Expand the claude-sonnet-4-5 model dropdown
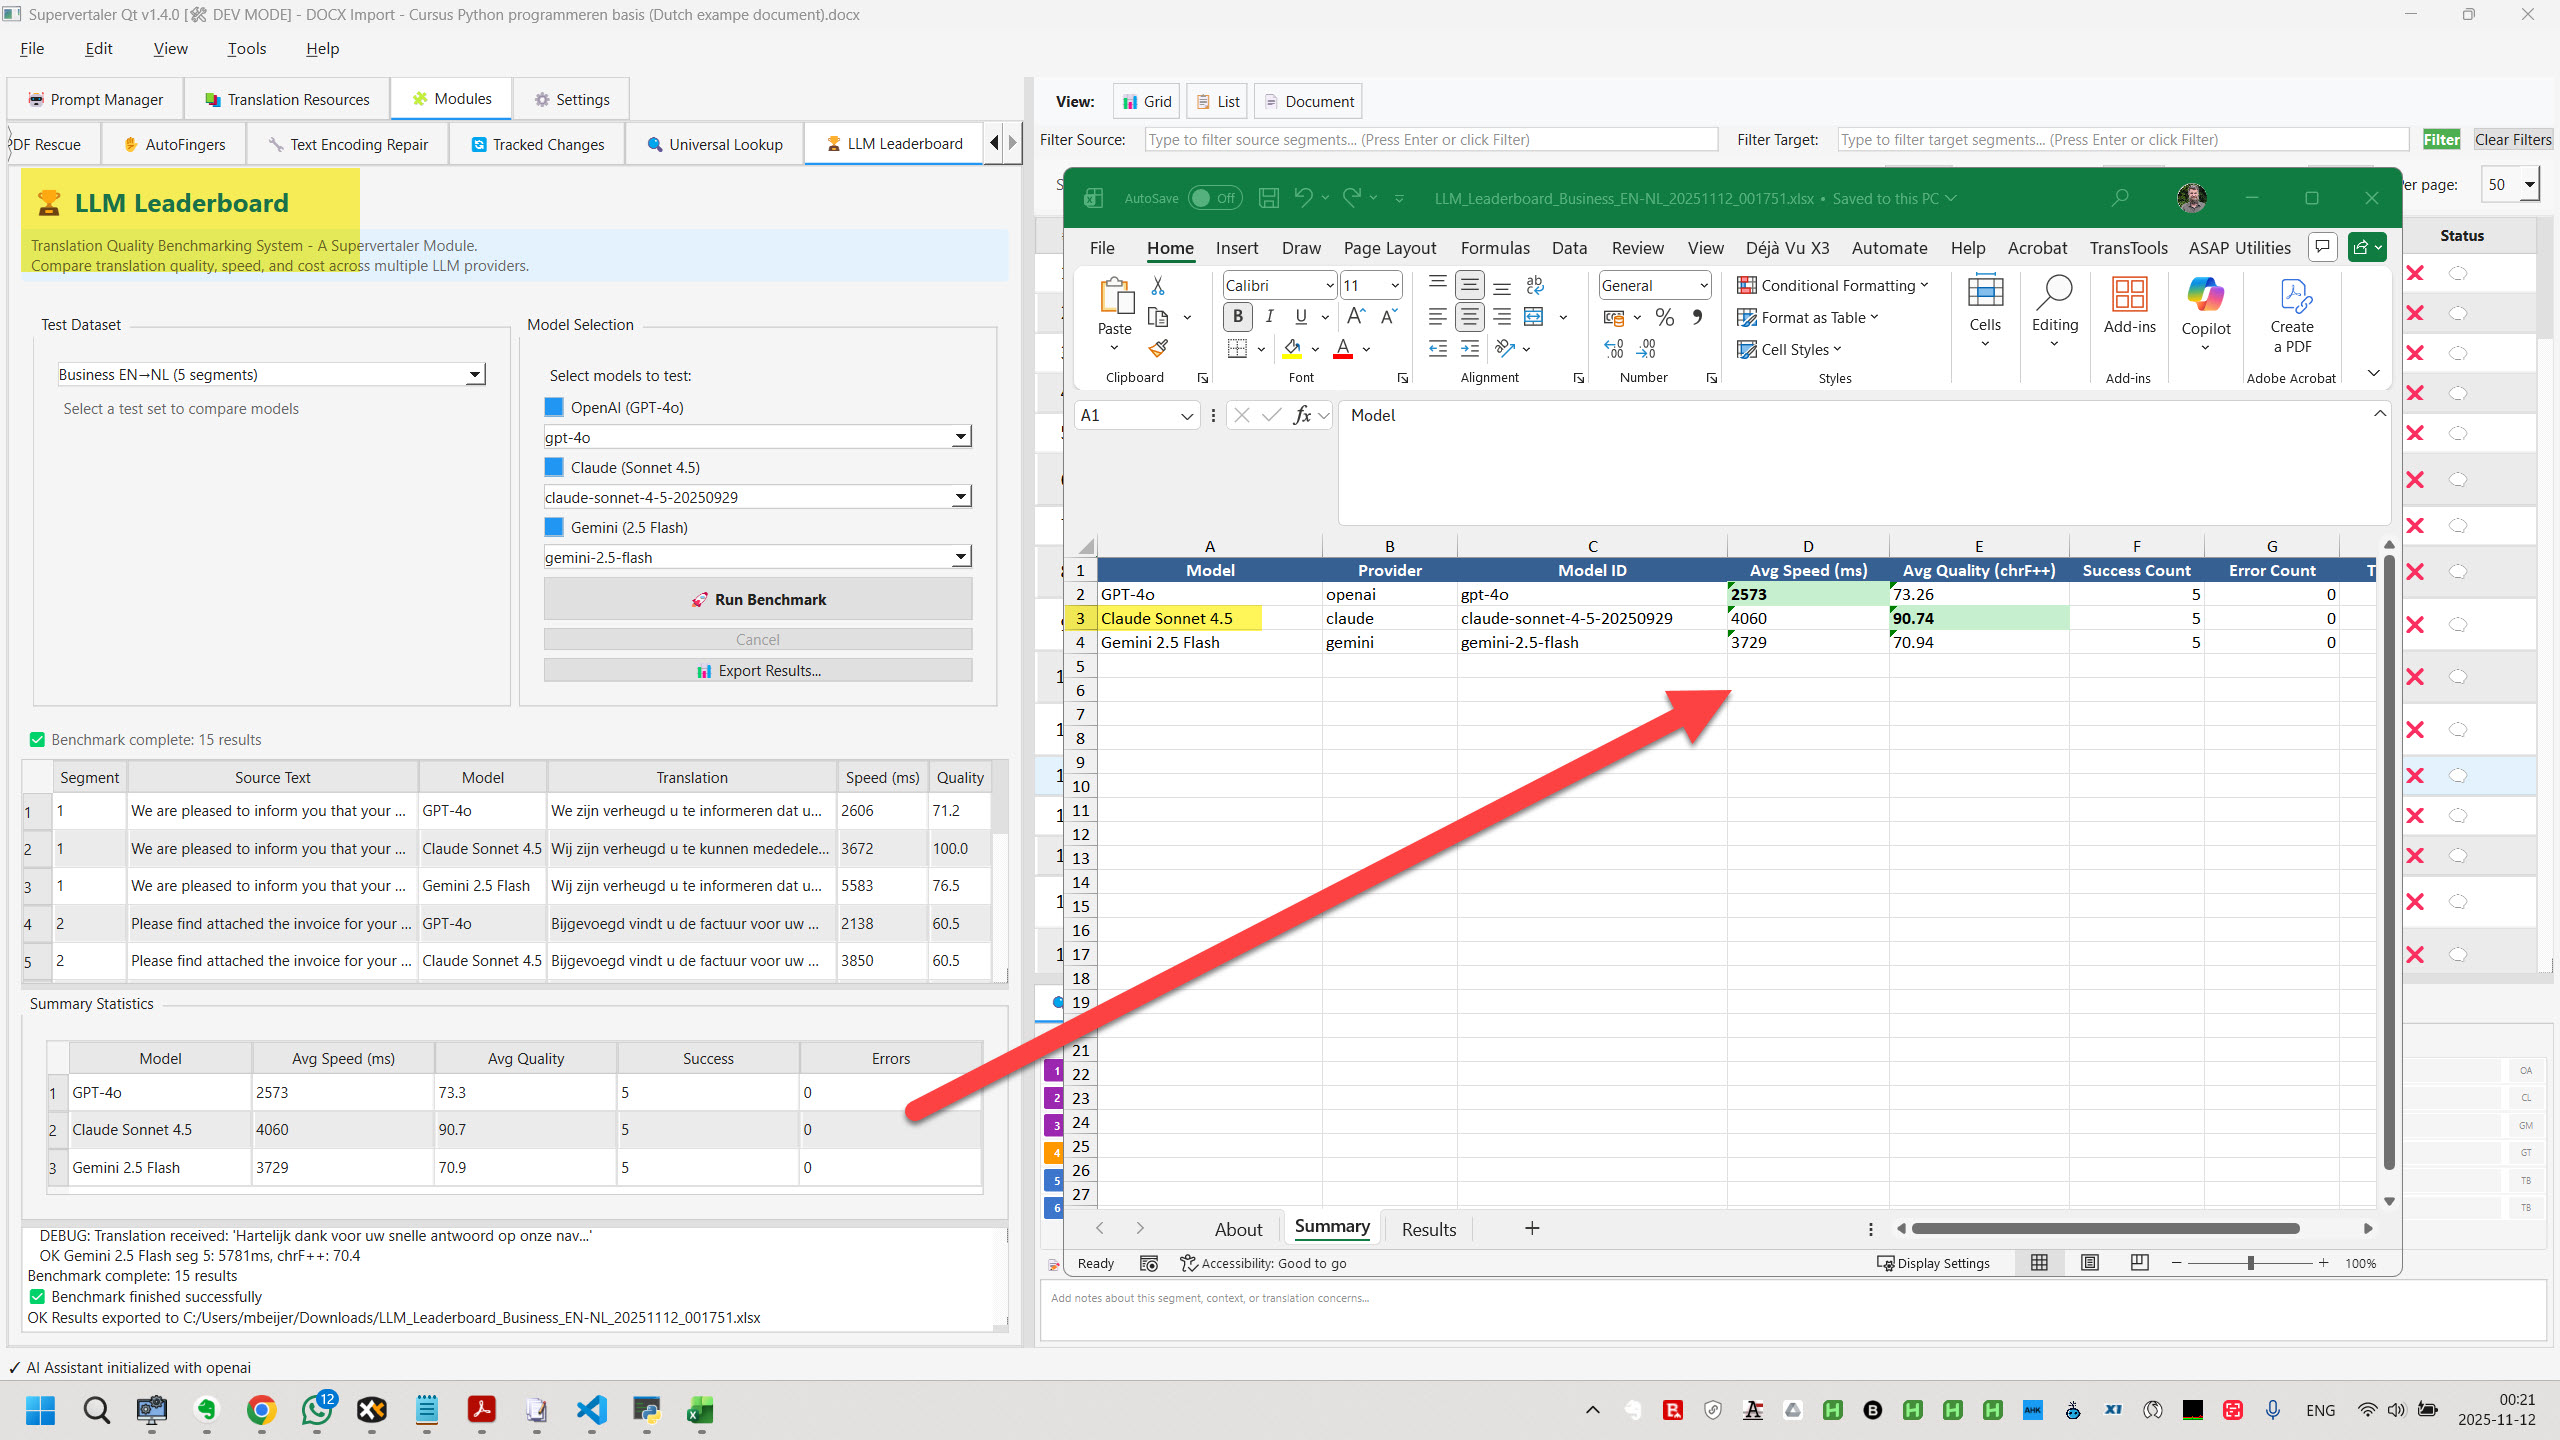This screenshot has height=1440, width=2560. tap(960, 497)
